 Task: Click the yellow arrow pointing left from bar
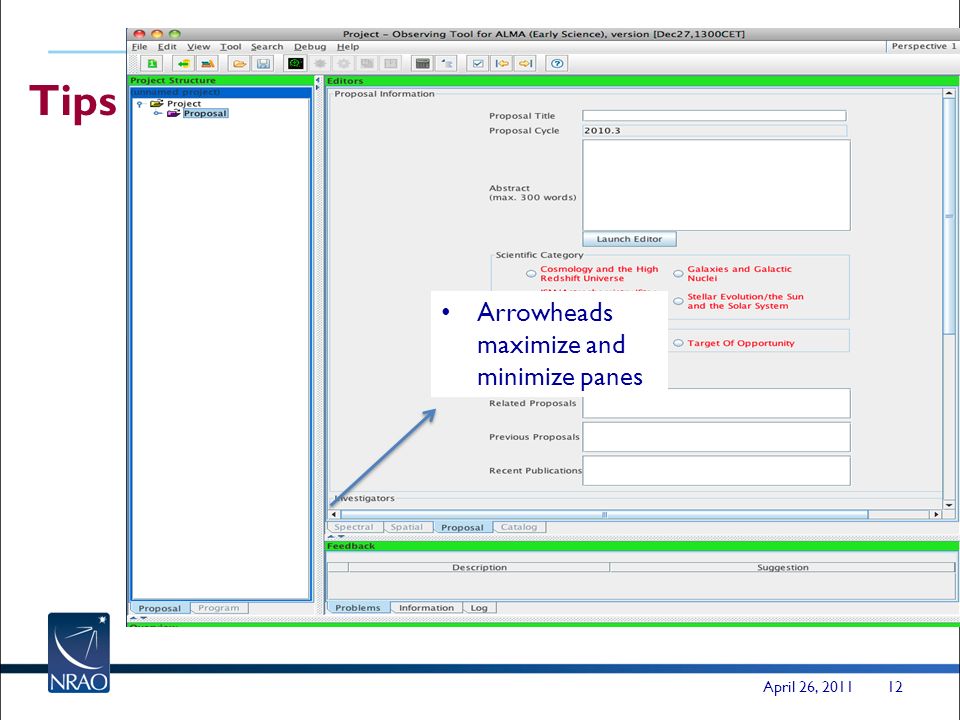tap(502, 64)
